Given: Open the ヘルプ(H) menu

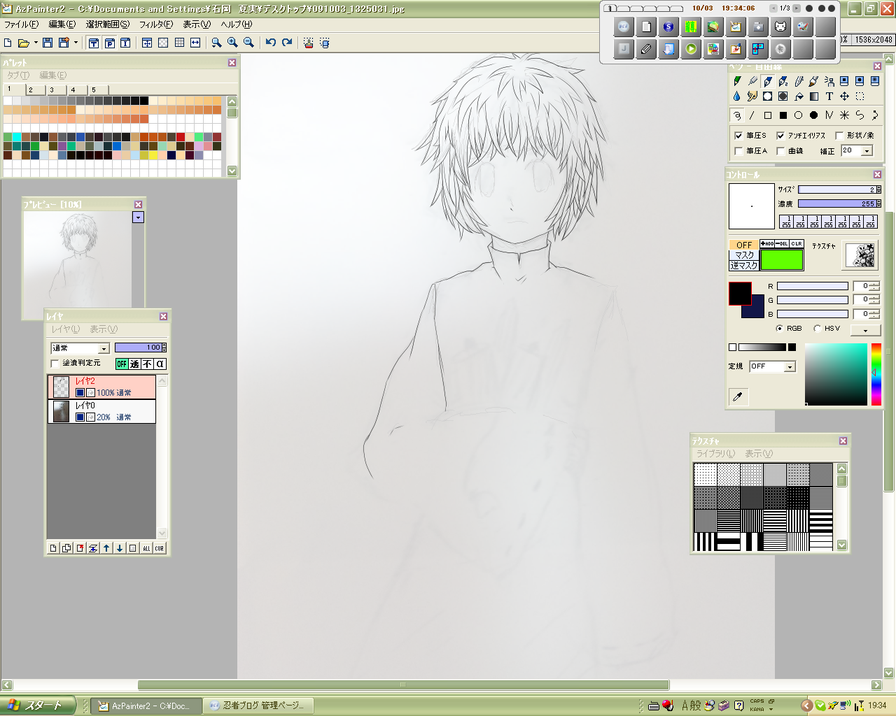Looking at the screenshot, I should [236, 25].
